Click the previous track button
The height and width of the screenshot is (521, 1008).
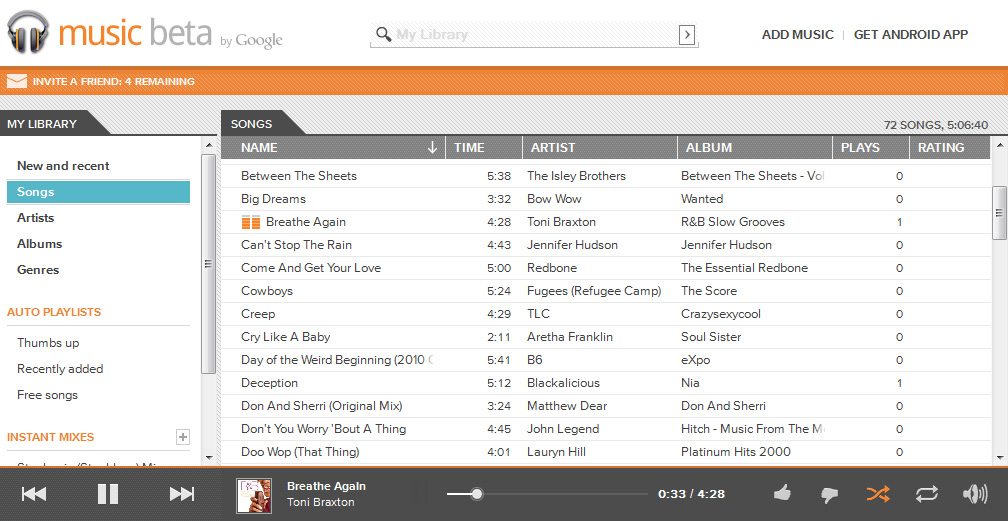coord(34,494)
